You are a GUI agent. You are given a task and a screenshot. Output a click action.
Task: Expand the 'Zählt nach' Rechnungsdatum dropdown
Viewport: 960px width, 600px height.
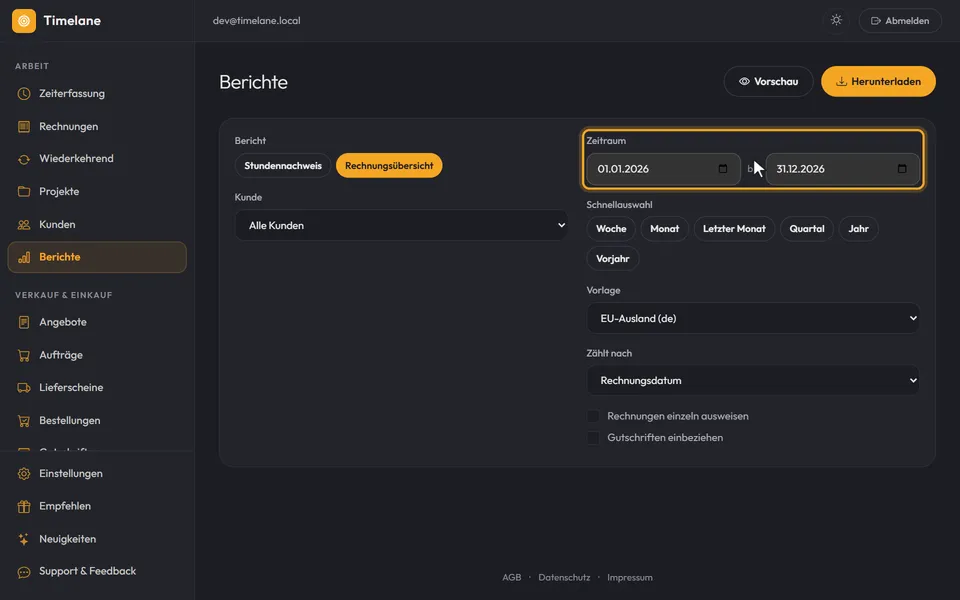click(753, 381)
